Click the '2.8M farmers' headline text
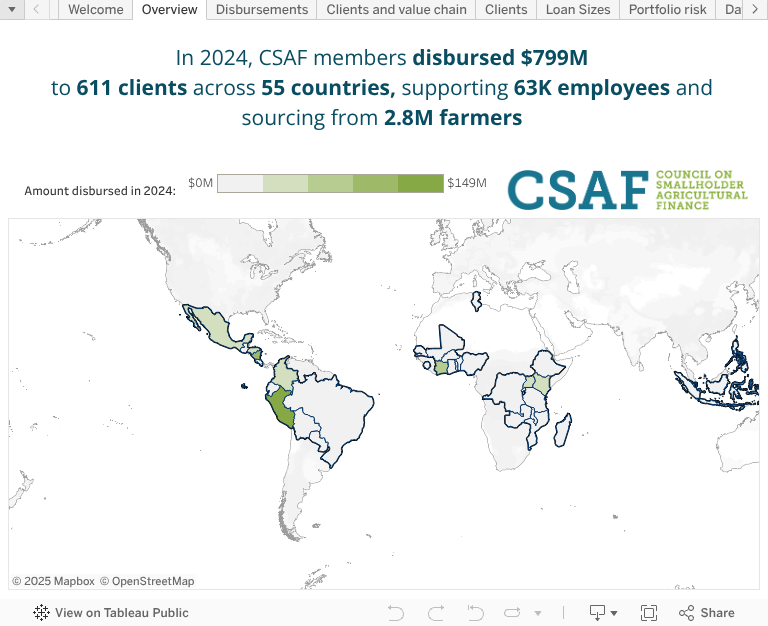 pos(453,118)
